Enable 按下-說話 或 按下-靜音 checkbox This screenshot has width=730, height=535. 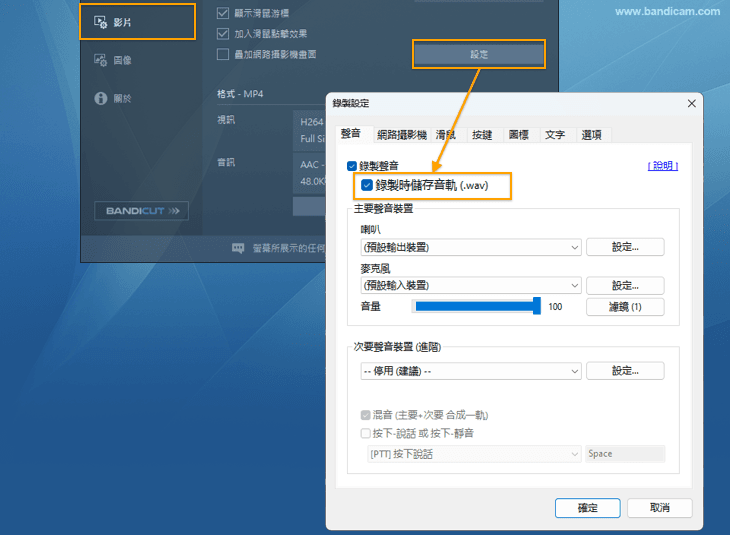pos(365,433)
